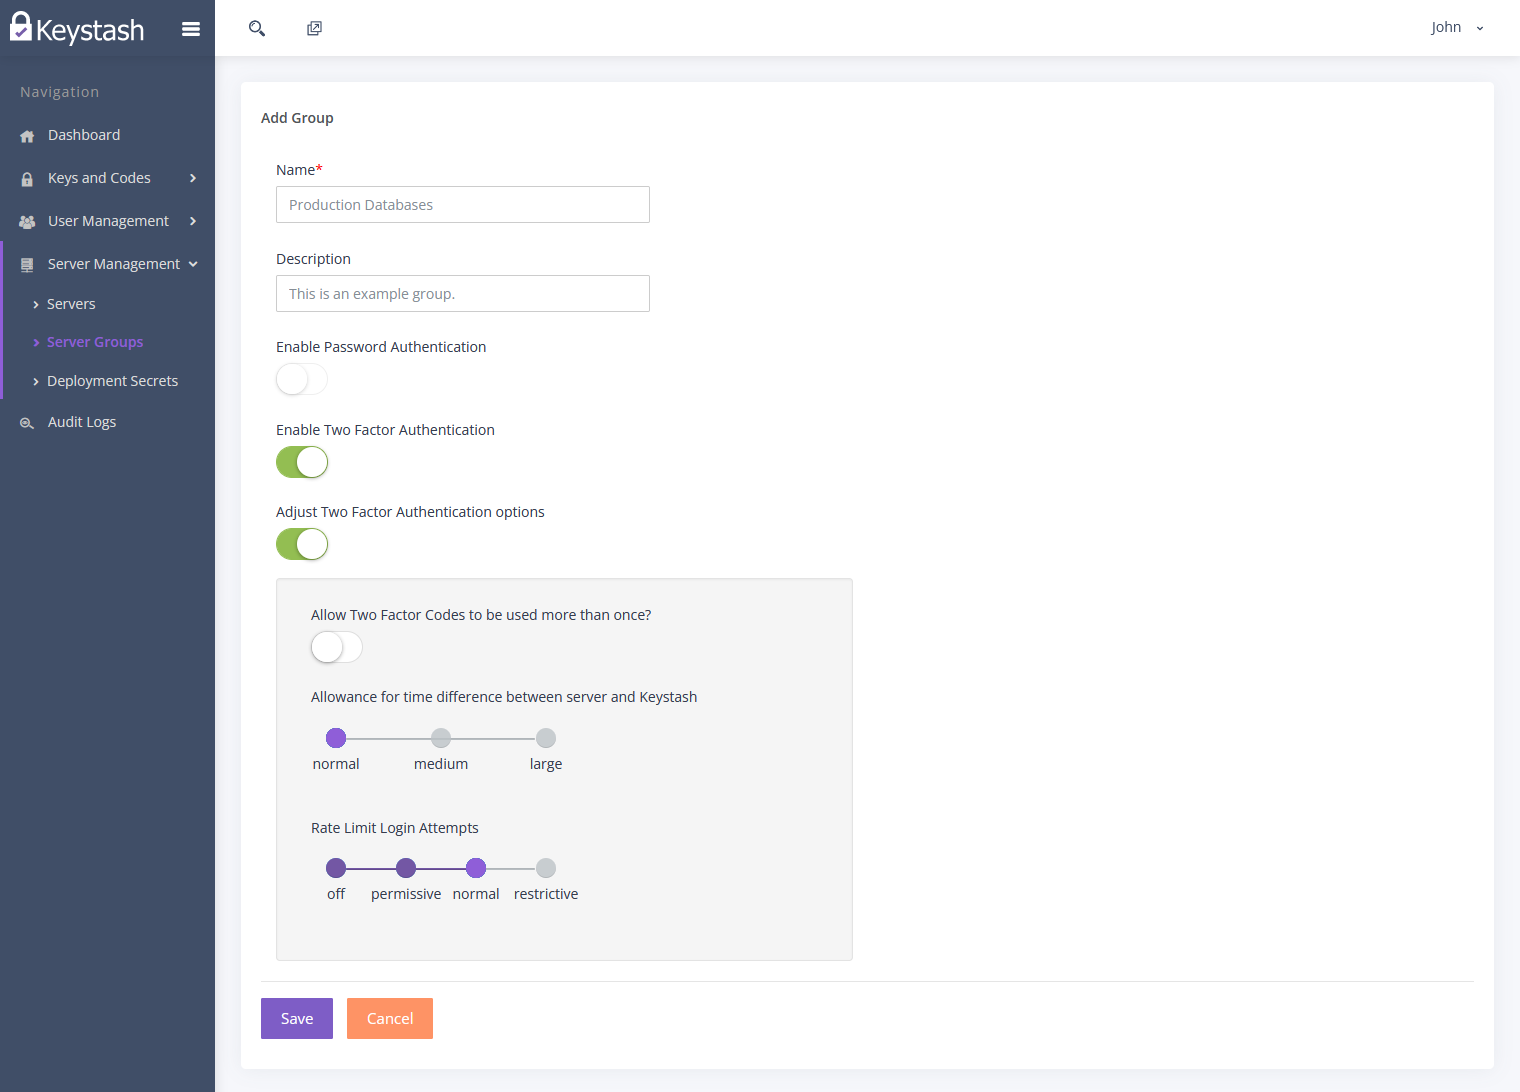This screenshot has height=1092, width=1520.
Task: Cancel adding the group
Action: tap(389, 1018)
